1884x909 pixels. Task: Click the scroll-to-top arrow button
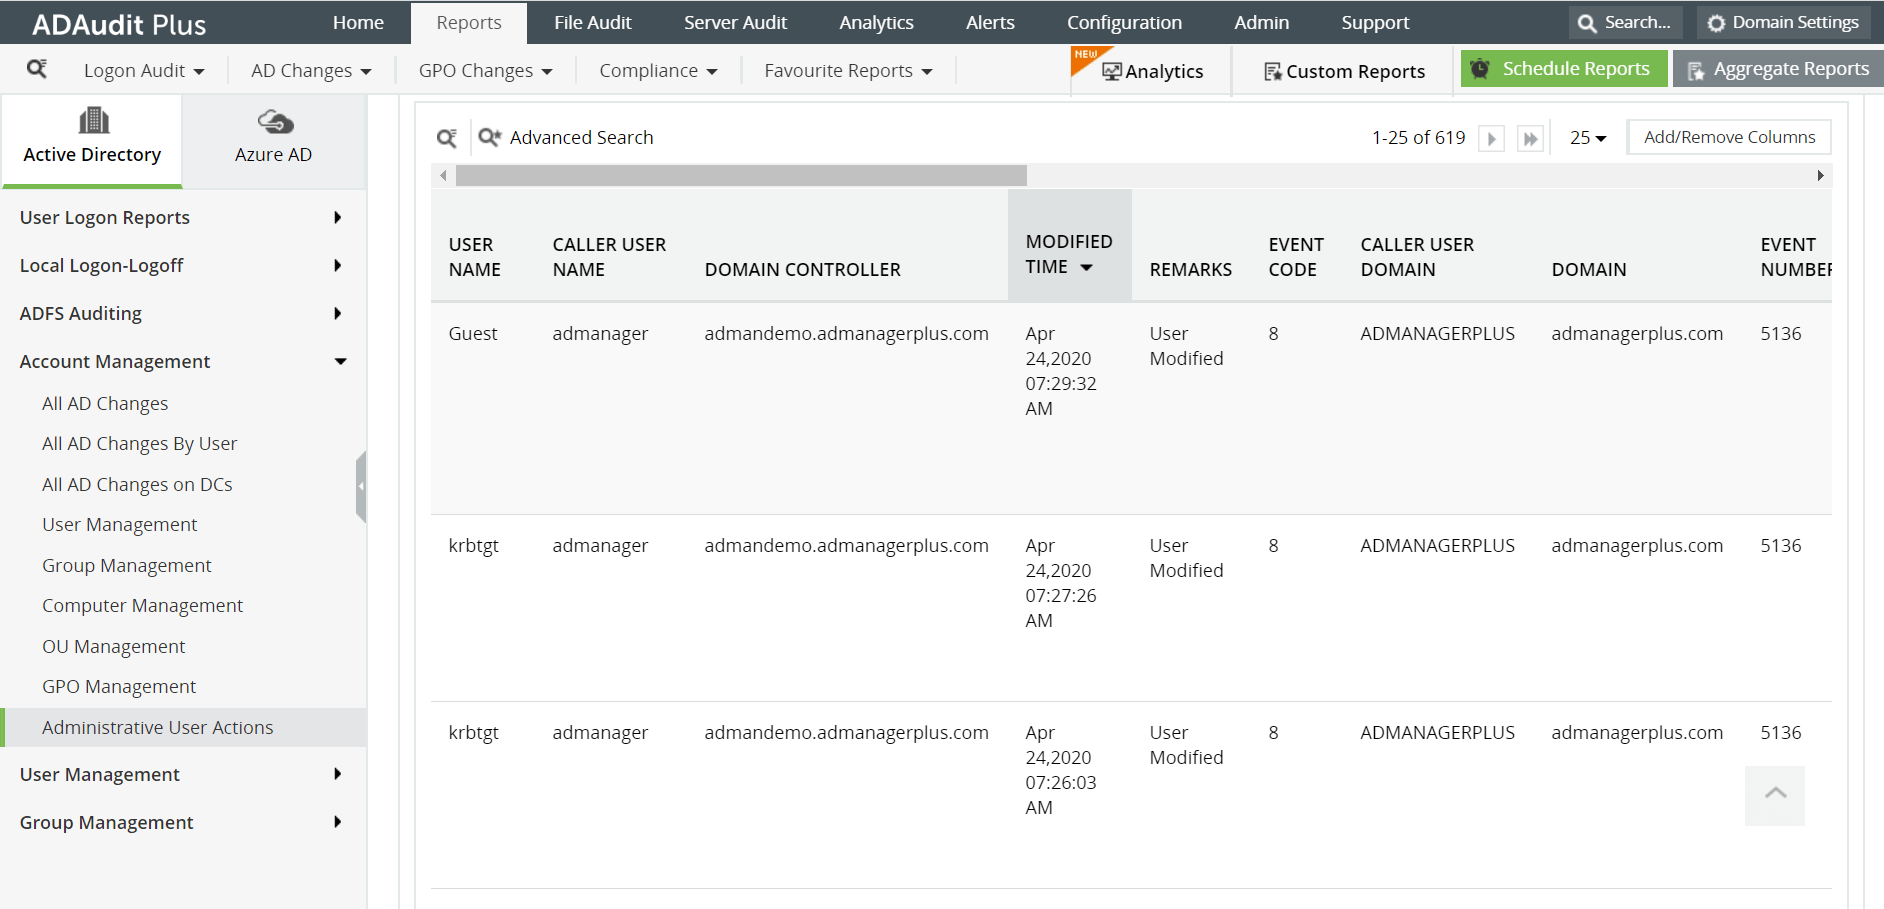[x=1775, y=795]
